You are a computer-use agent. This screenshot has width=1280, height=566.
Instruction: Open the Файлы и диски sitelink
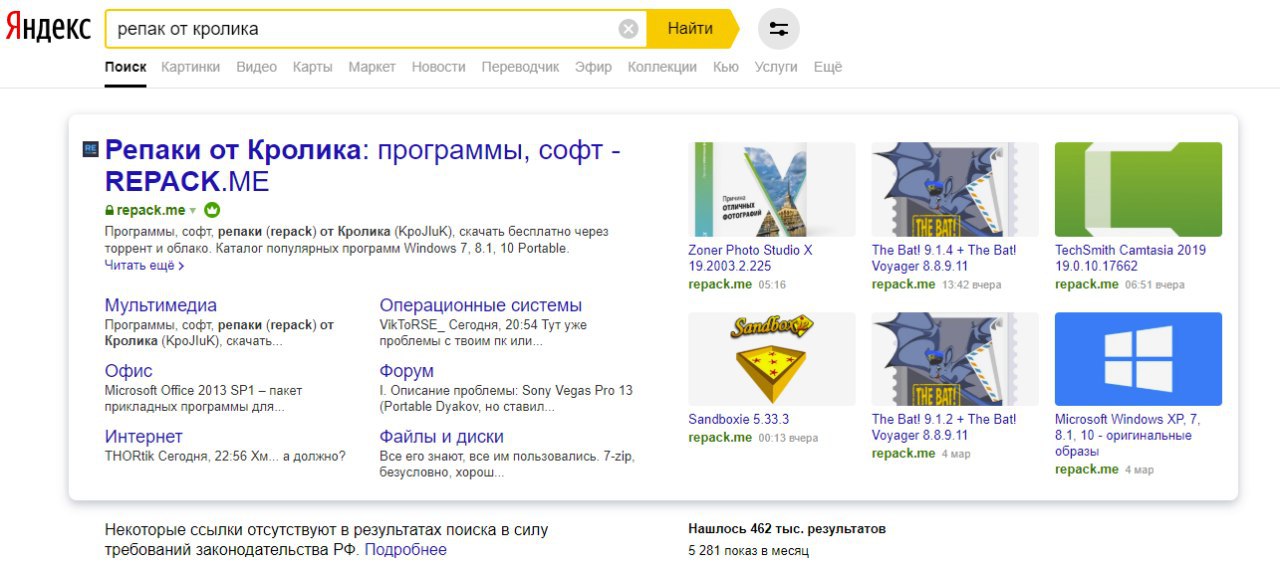pos(441,437)
